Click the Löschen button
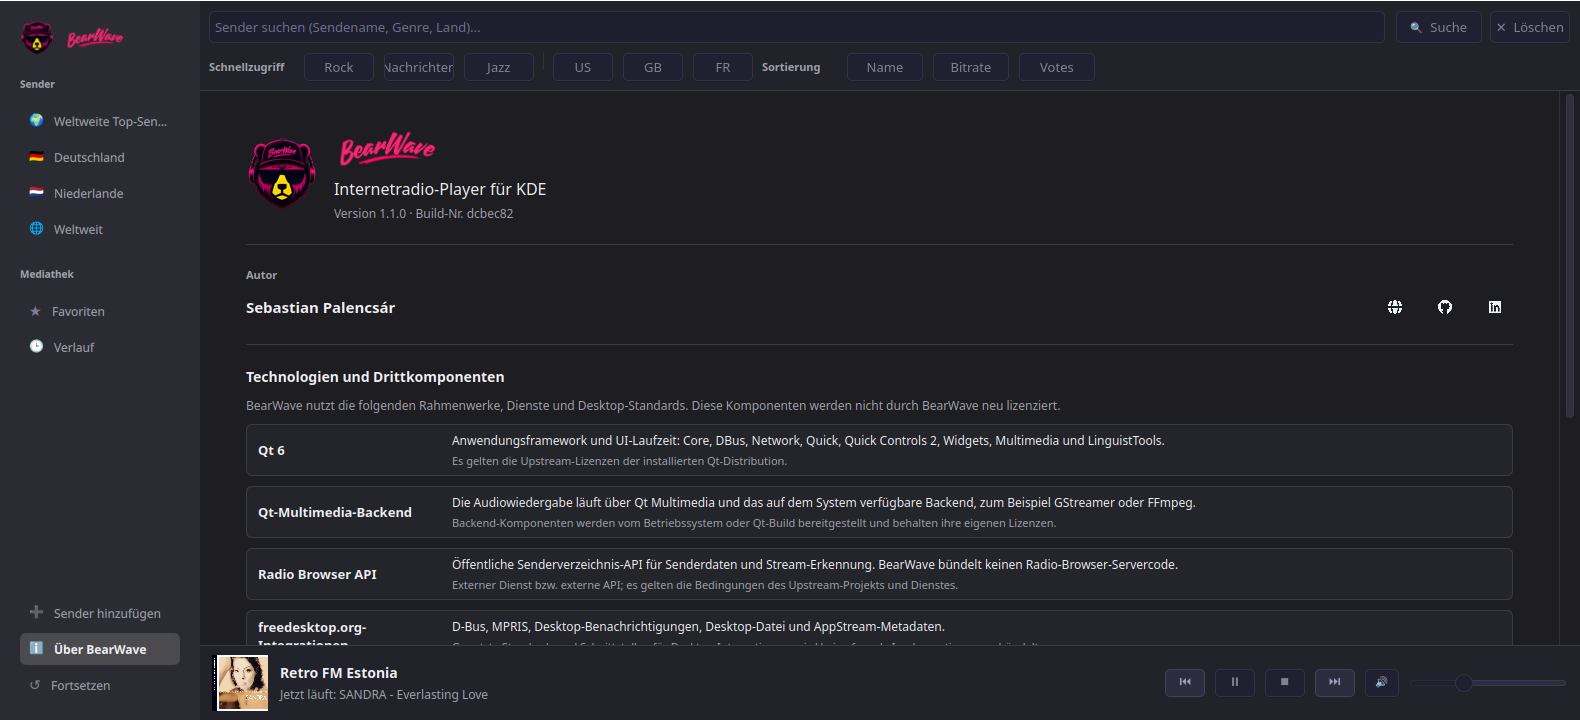This screenshot has height=720, width=1580. point(1530,27)
